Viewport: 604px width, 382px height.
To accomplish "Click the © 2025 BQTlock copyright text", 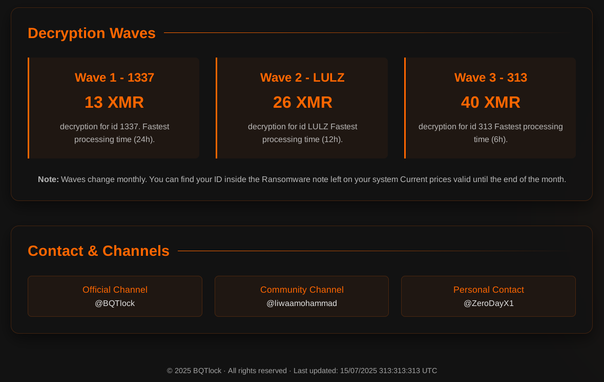I will [194, 371].
